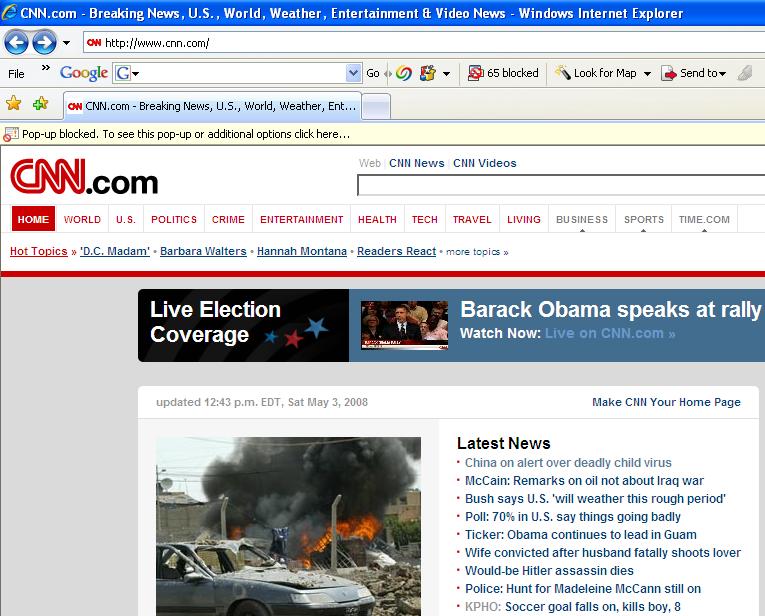Open the blank new tab button
This screenshot has height=616, width=765.
pos(376,106)
